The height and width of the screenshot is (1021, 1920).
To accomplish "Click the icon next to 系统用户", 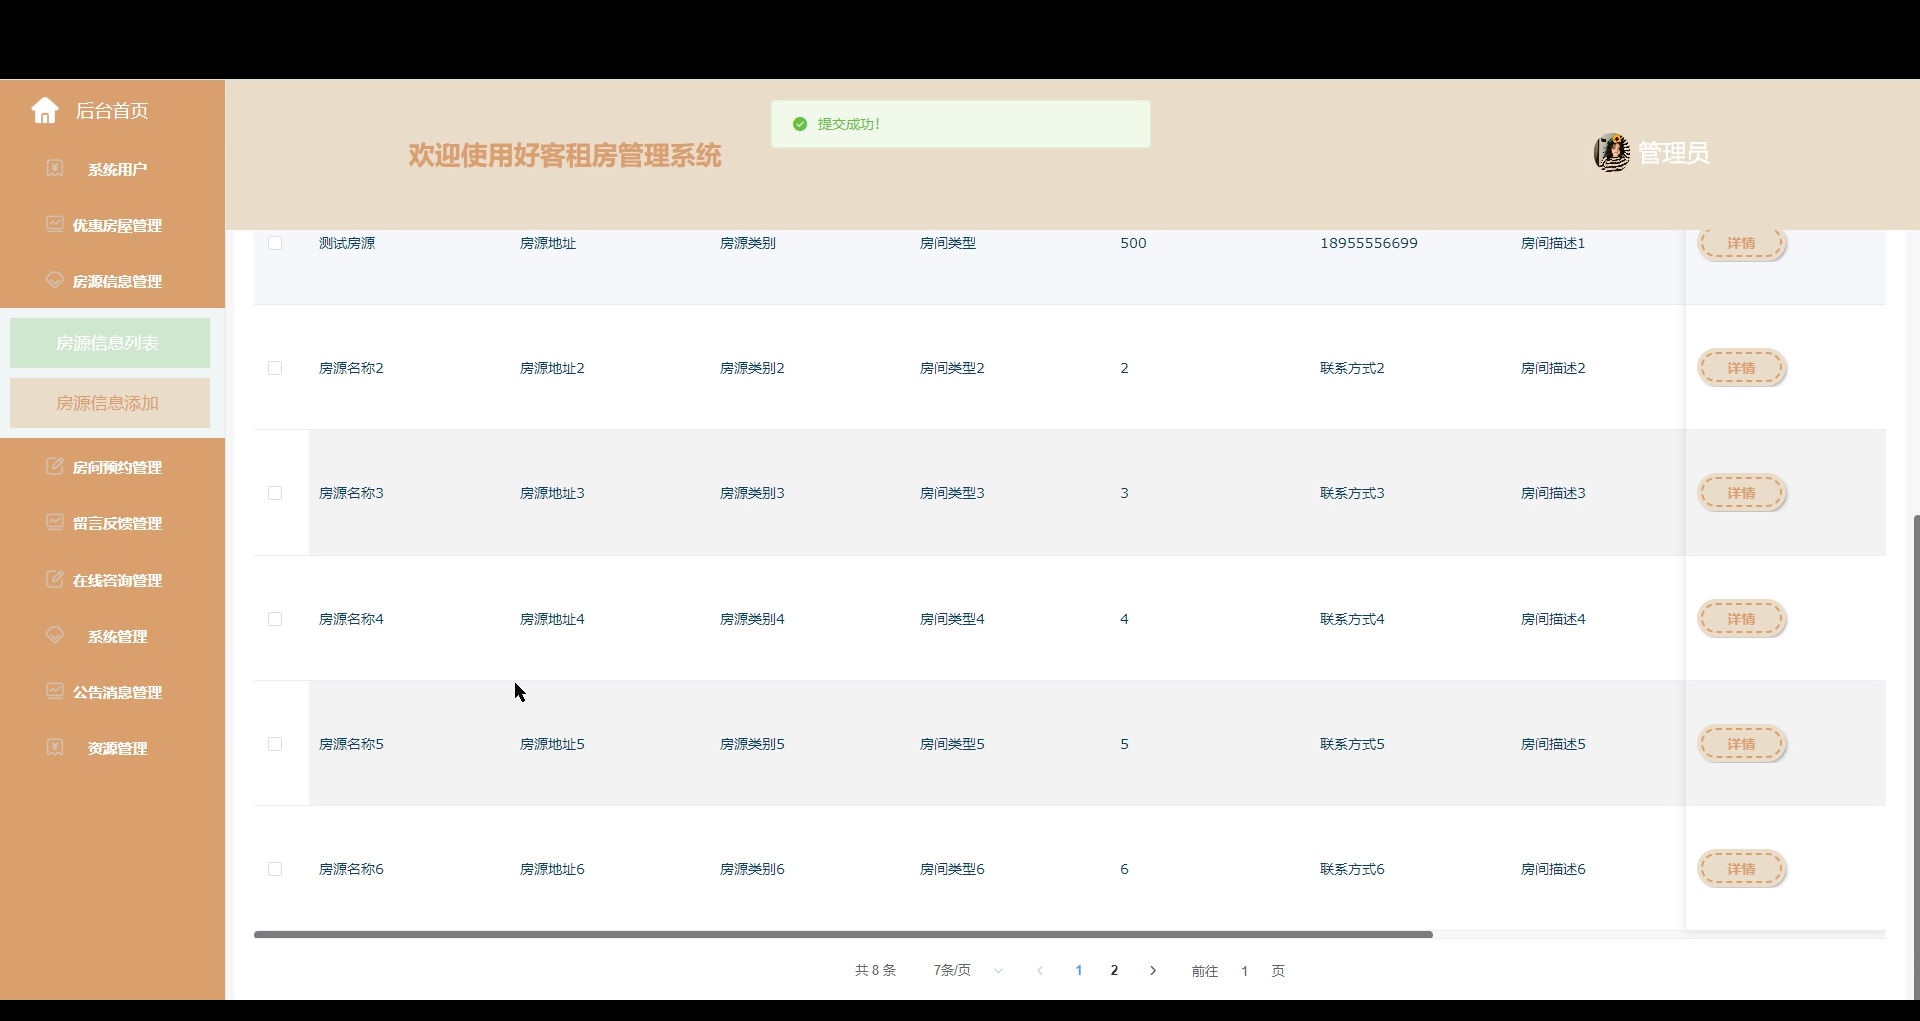I will [x=55, y=168].
